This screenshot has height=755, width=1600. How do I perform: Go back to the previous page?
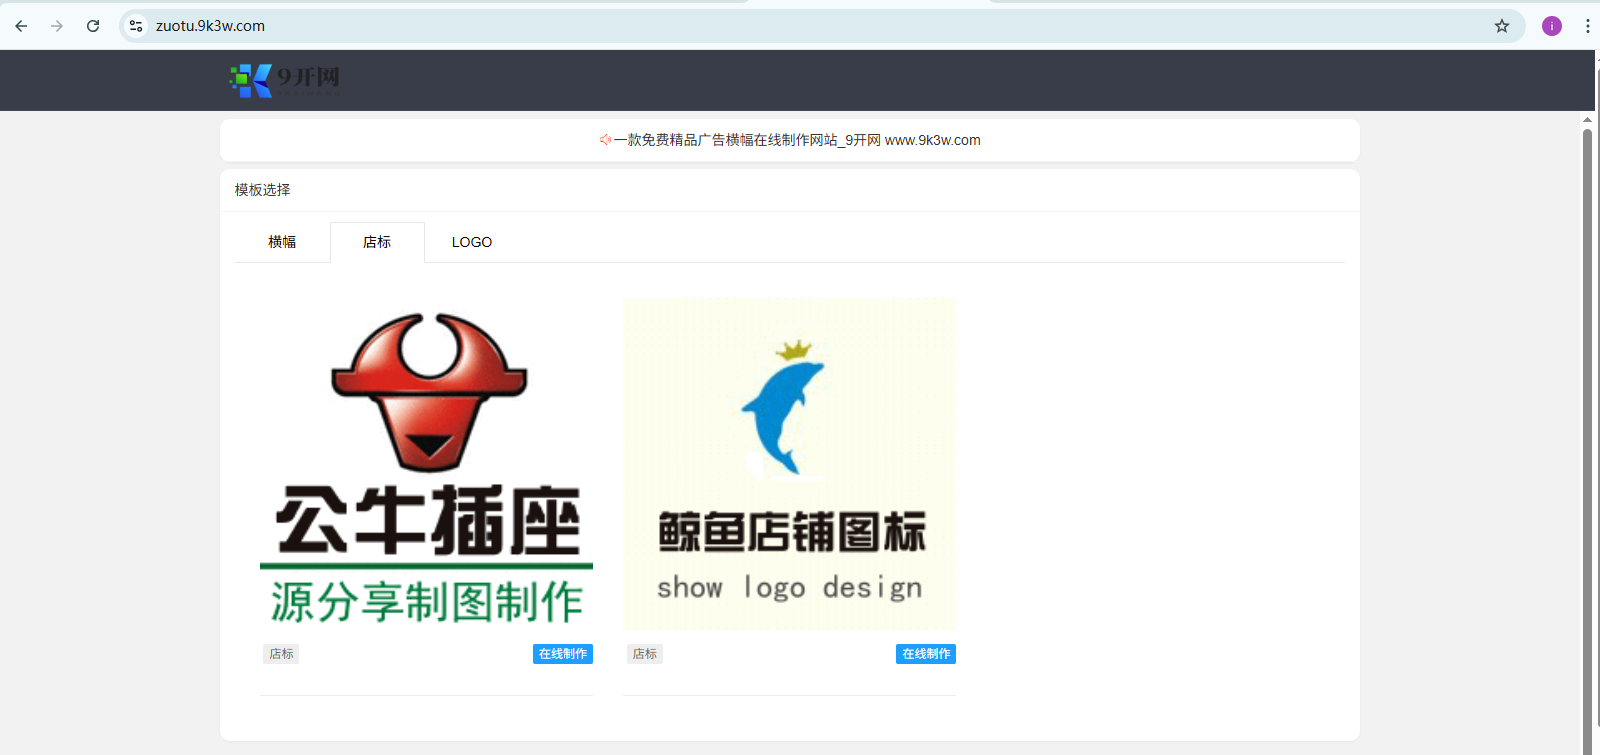tap(21, 26)
